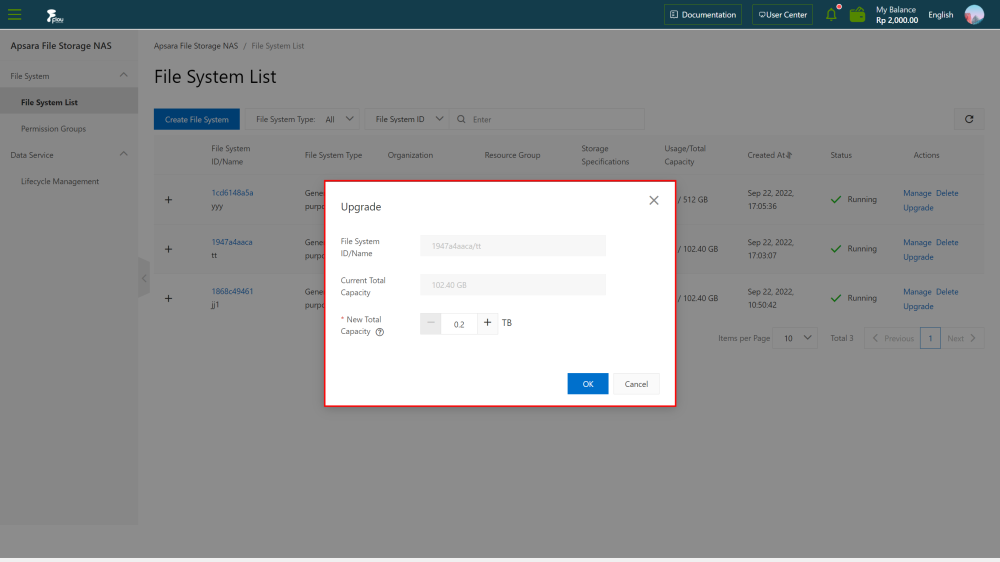The height and width of the screenshot is (562, 1000).
Task: Click the search magnifier icon
Action: coord(461,119)
